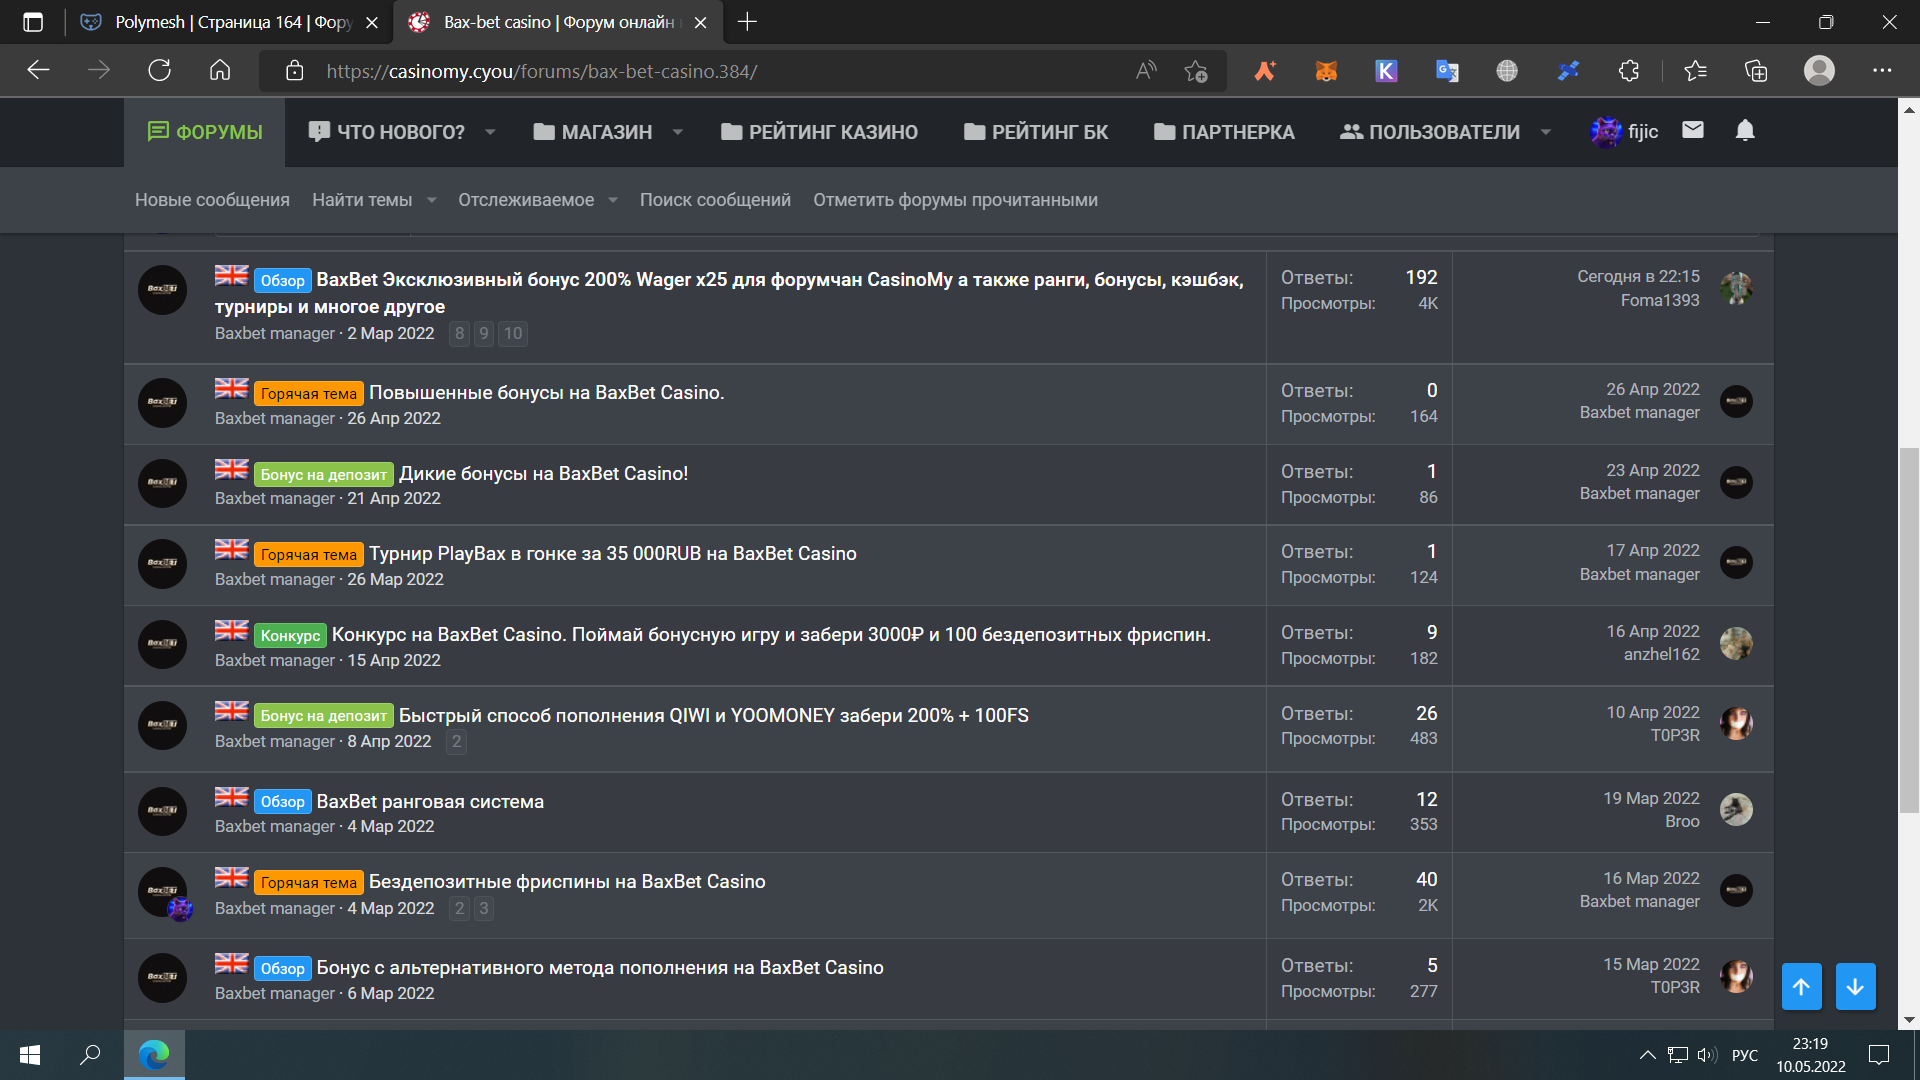Click Edge icon in taskbar

[154, 1054]
